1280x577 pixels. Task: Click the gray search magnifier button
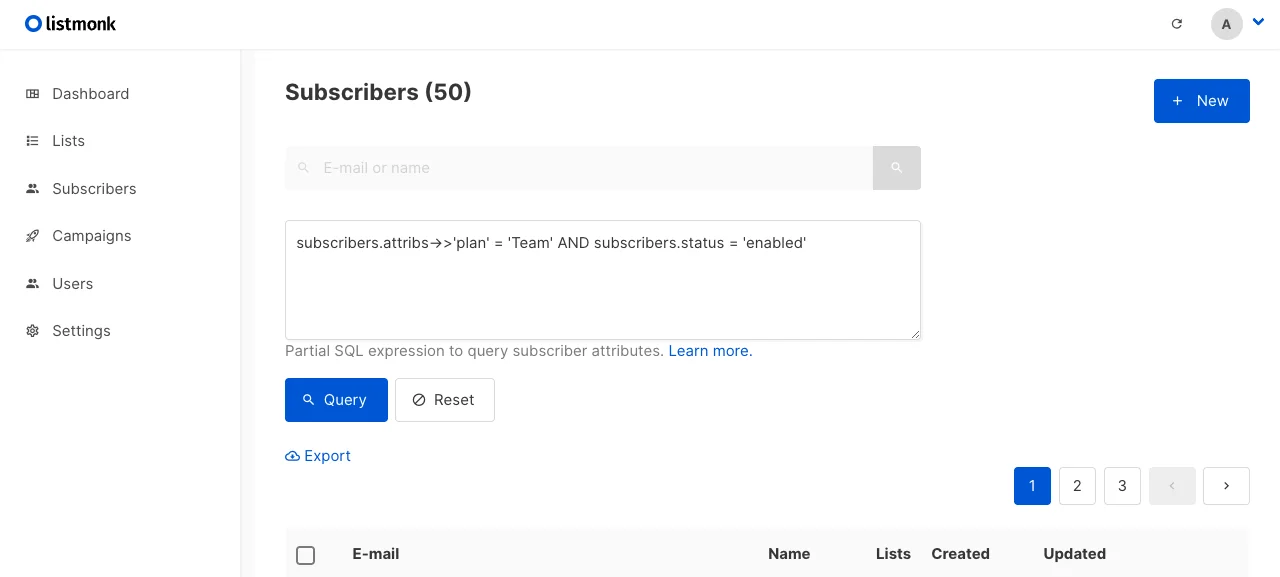[x=897, y=168]
